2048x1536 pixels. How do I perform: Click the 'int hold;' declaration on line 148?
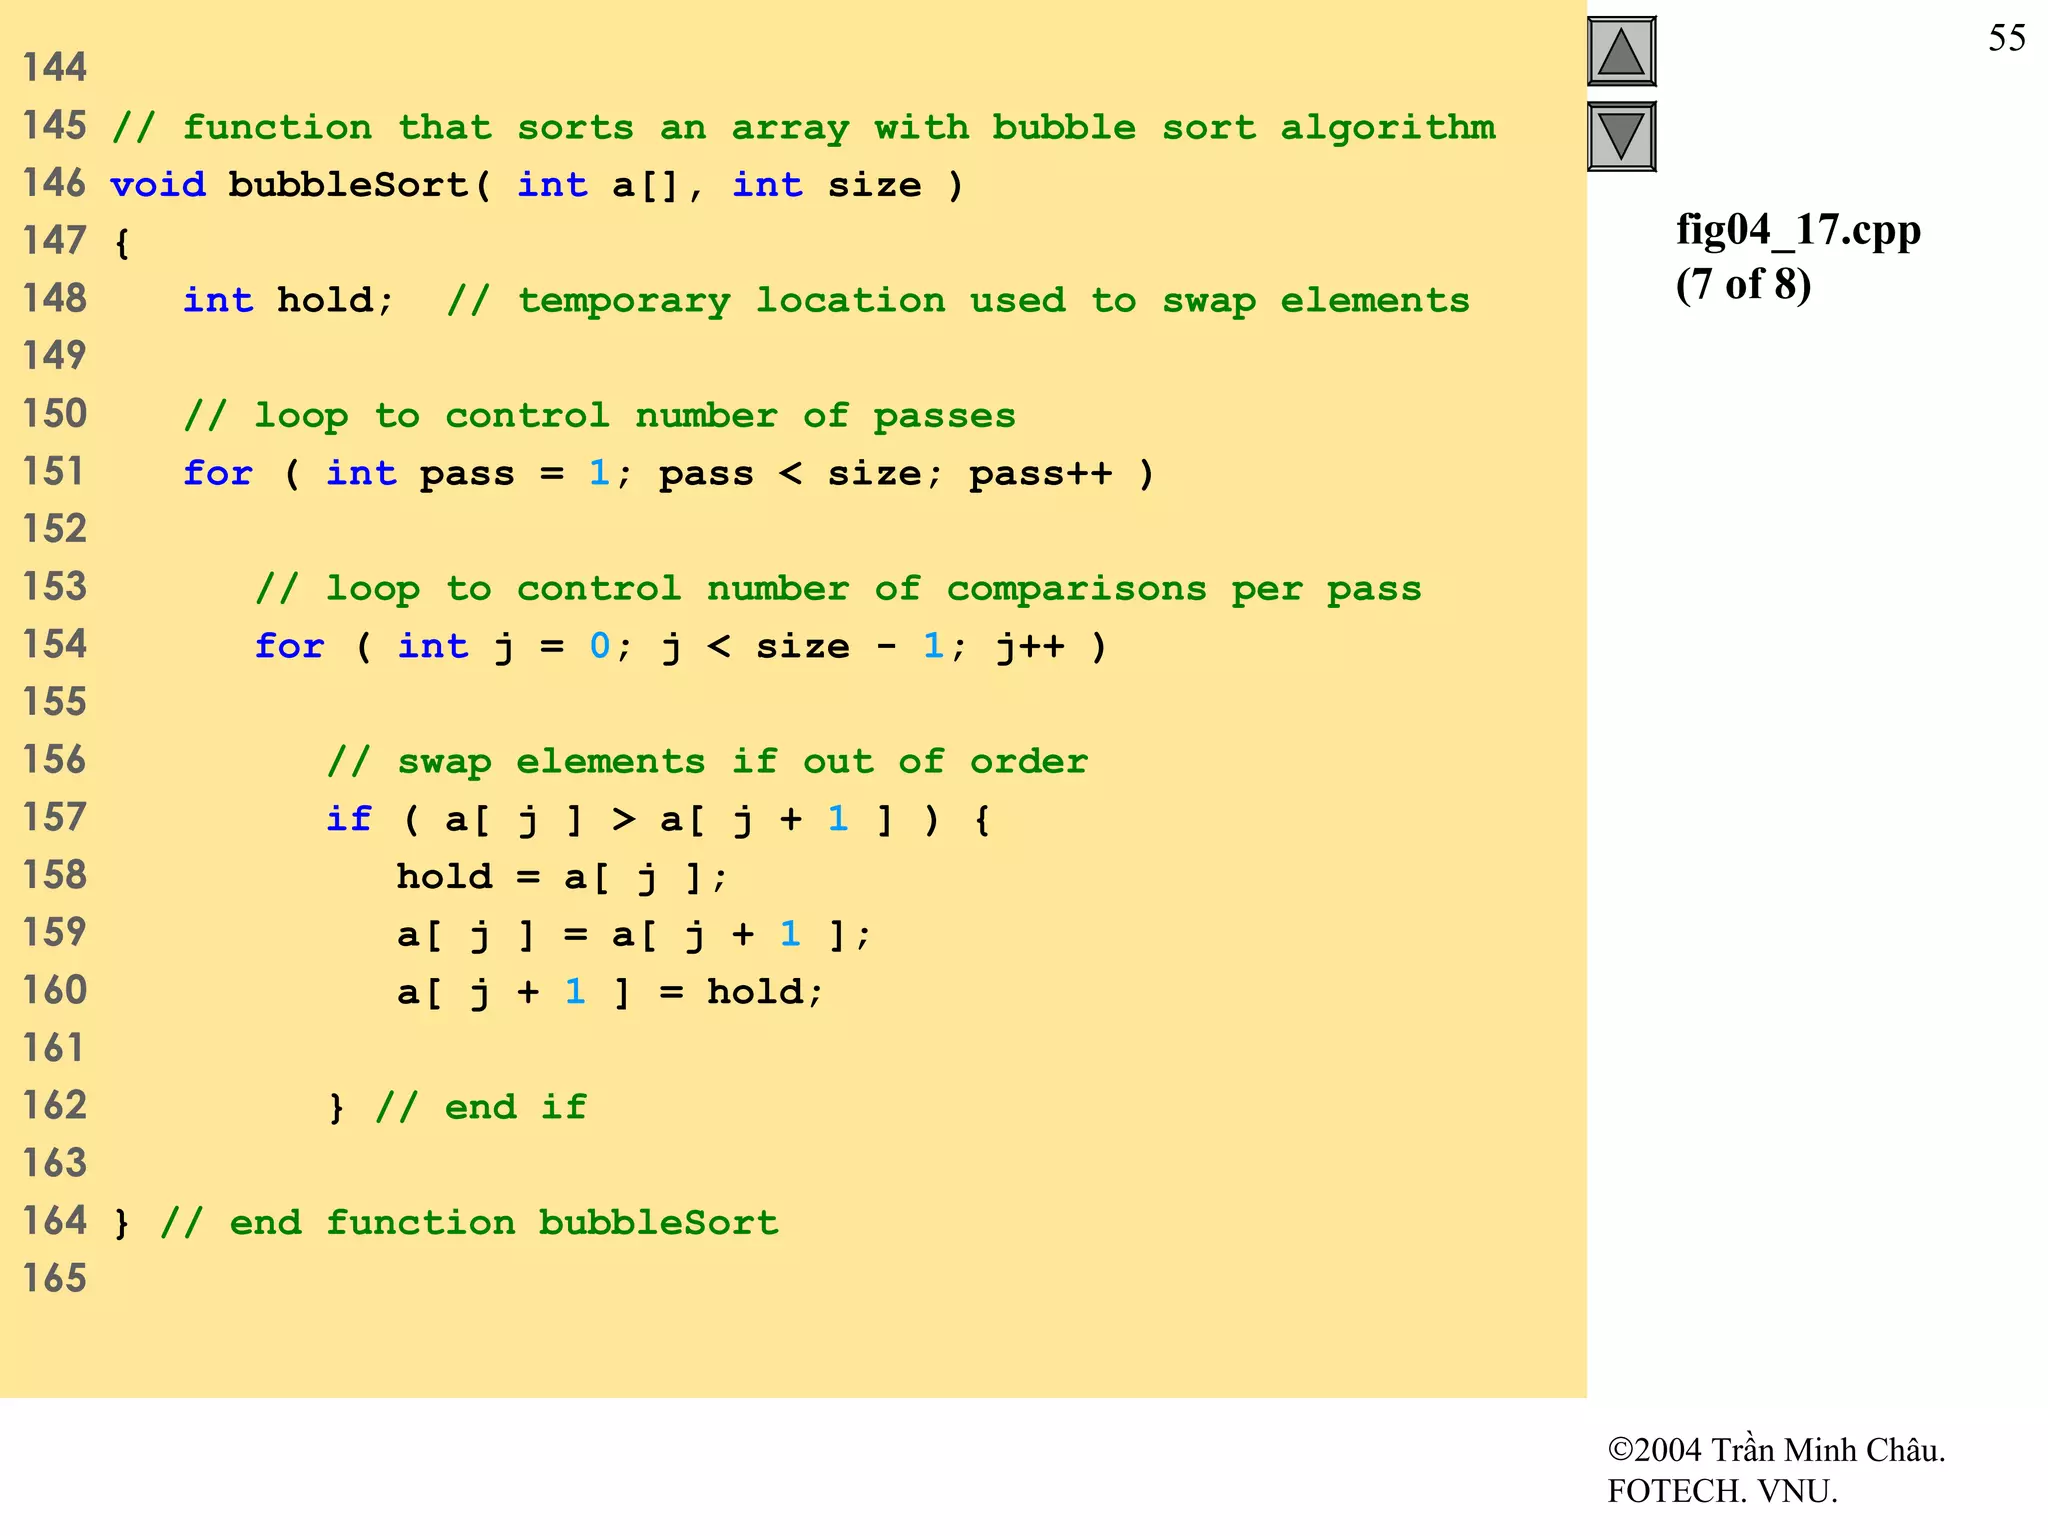click(x=288, y=300)
